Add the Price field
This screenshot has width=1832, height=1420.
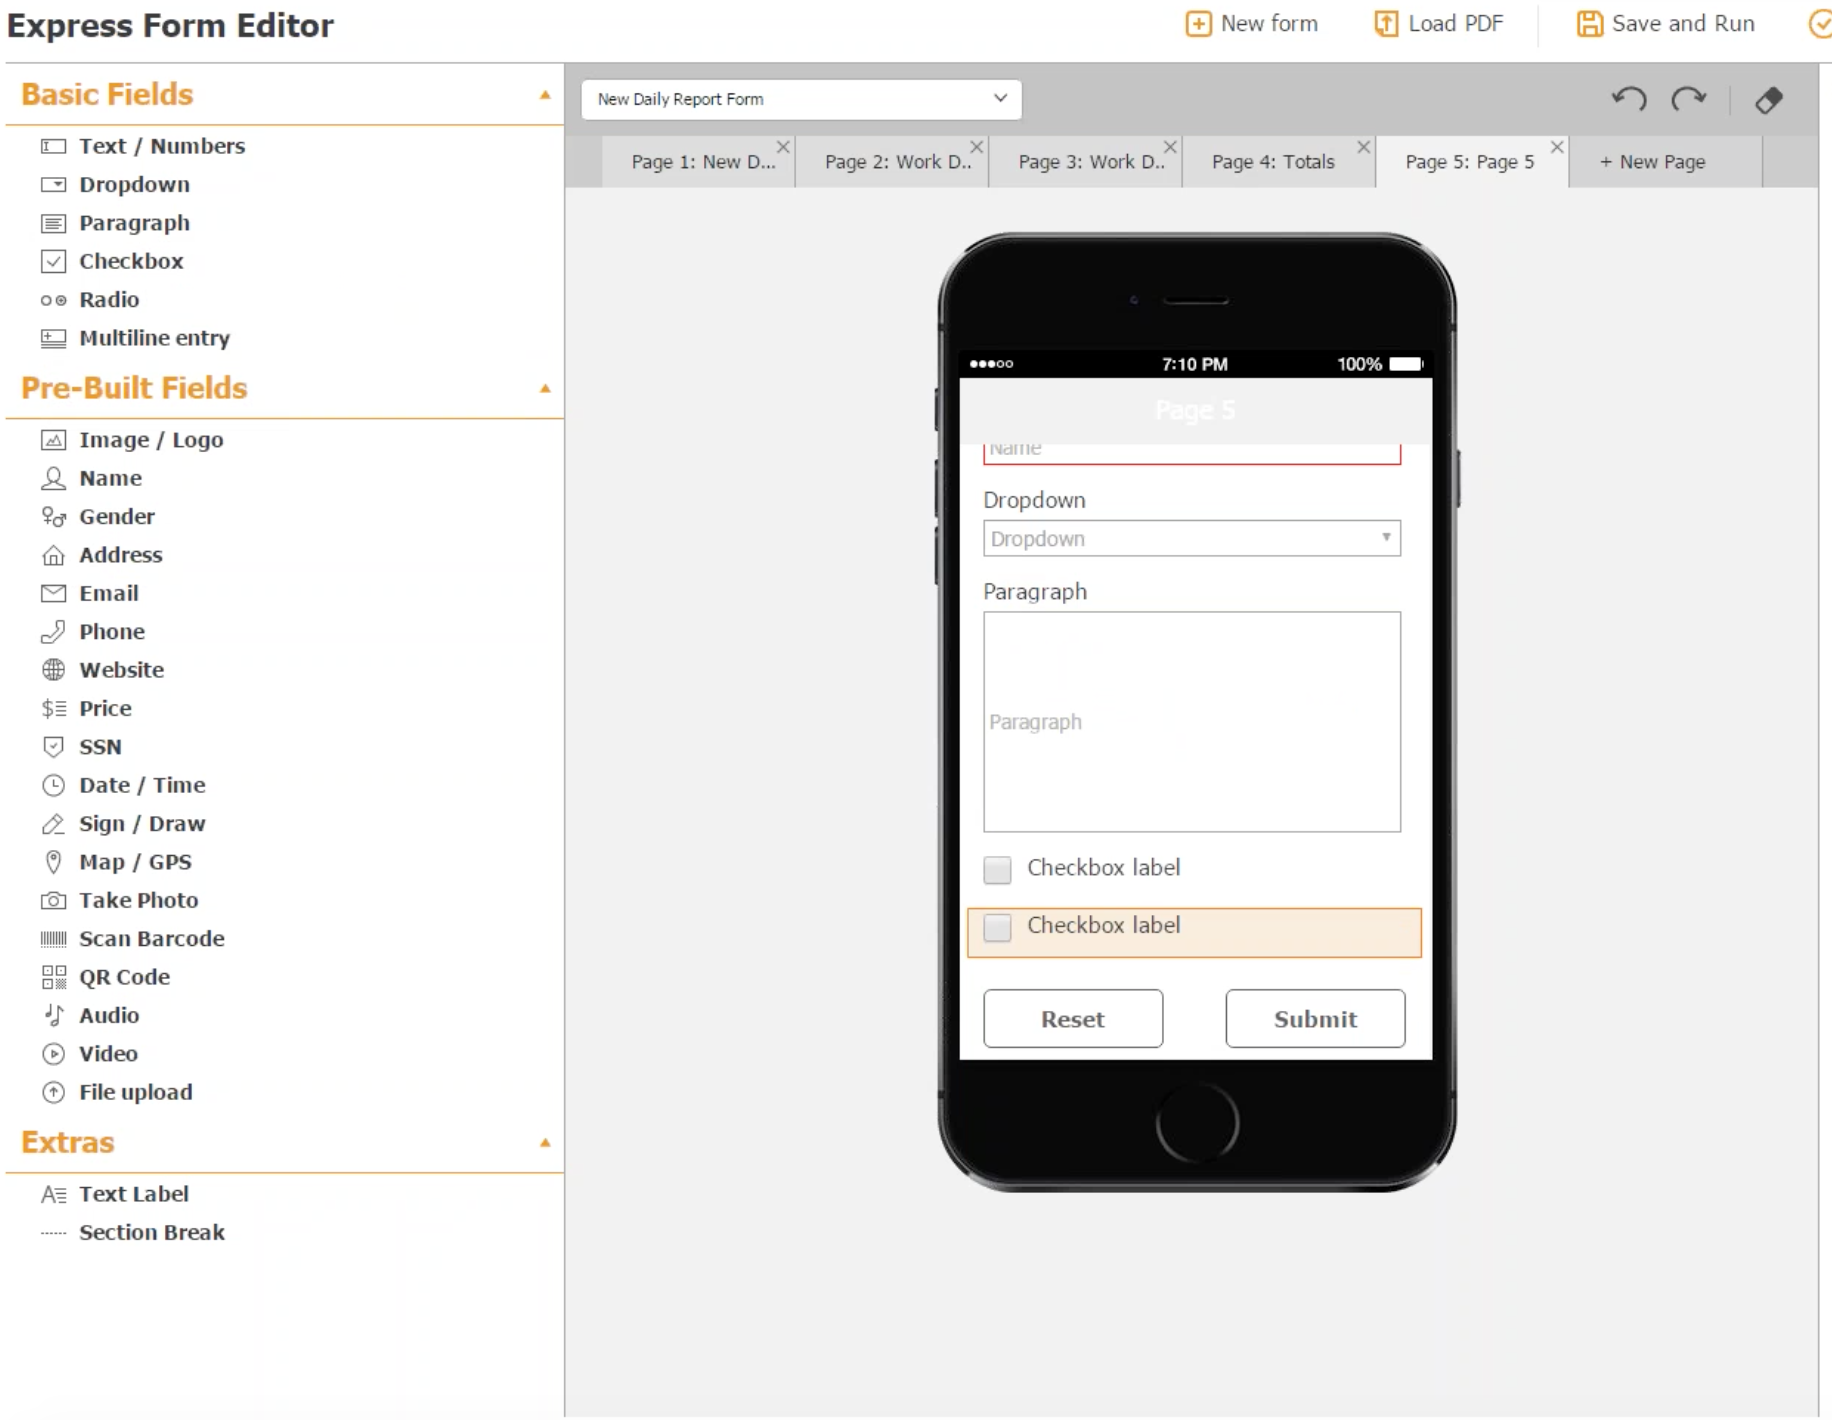point(105,709)
